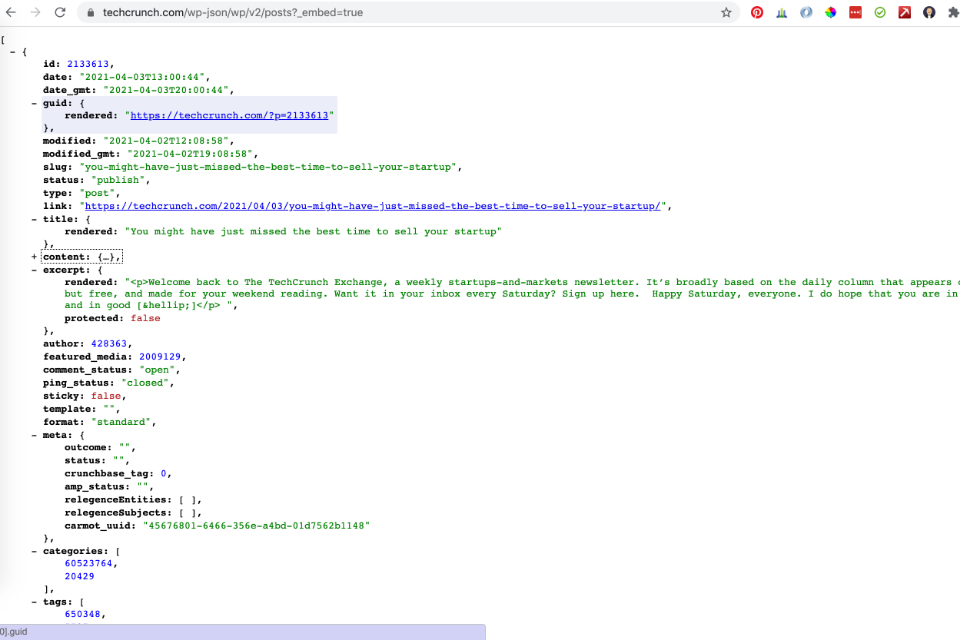Open the Extensions puzzle piece menu
This screenshot has height=640, width=960.
pos(953,12)
